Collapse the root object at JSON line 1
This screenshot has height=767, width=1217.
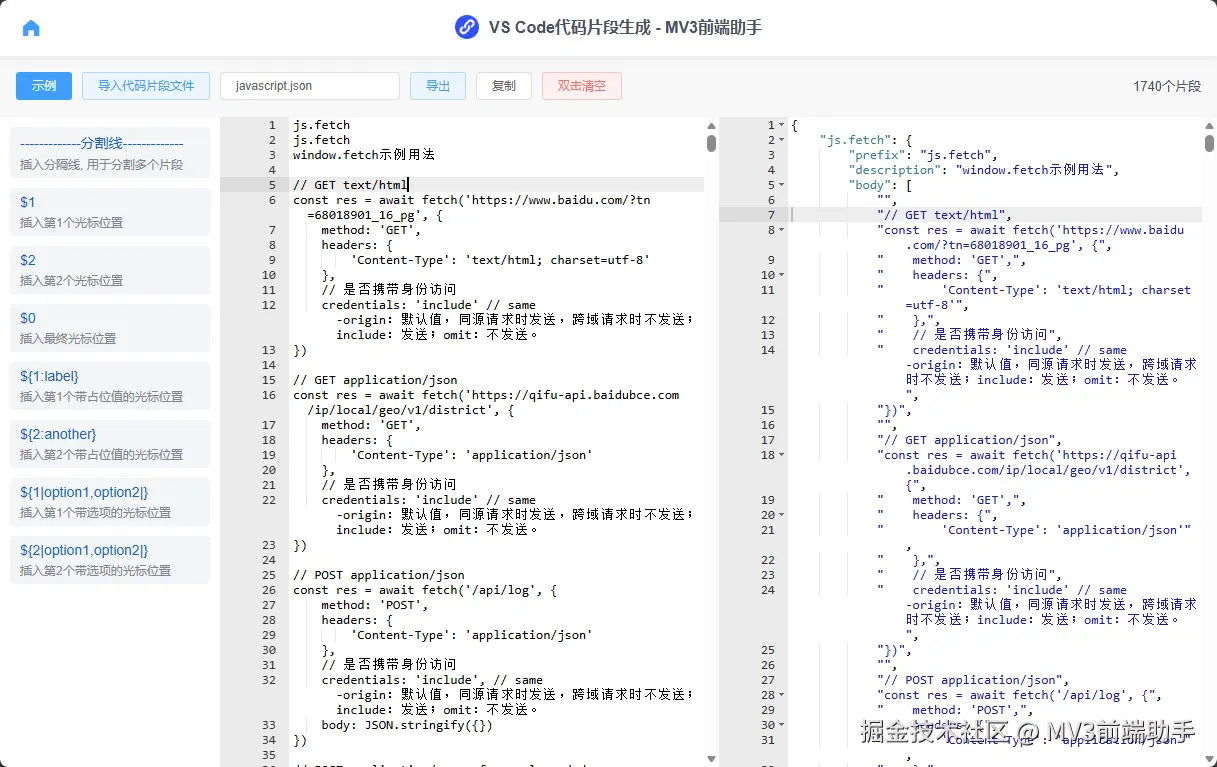782,126
